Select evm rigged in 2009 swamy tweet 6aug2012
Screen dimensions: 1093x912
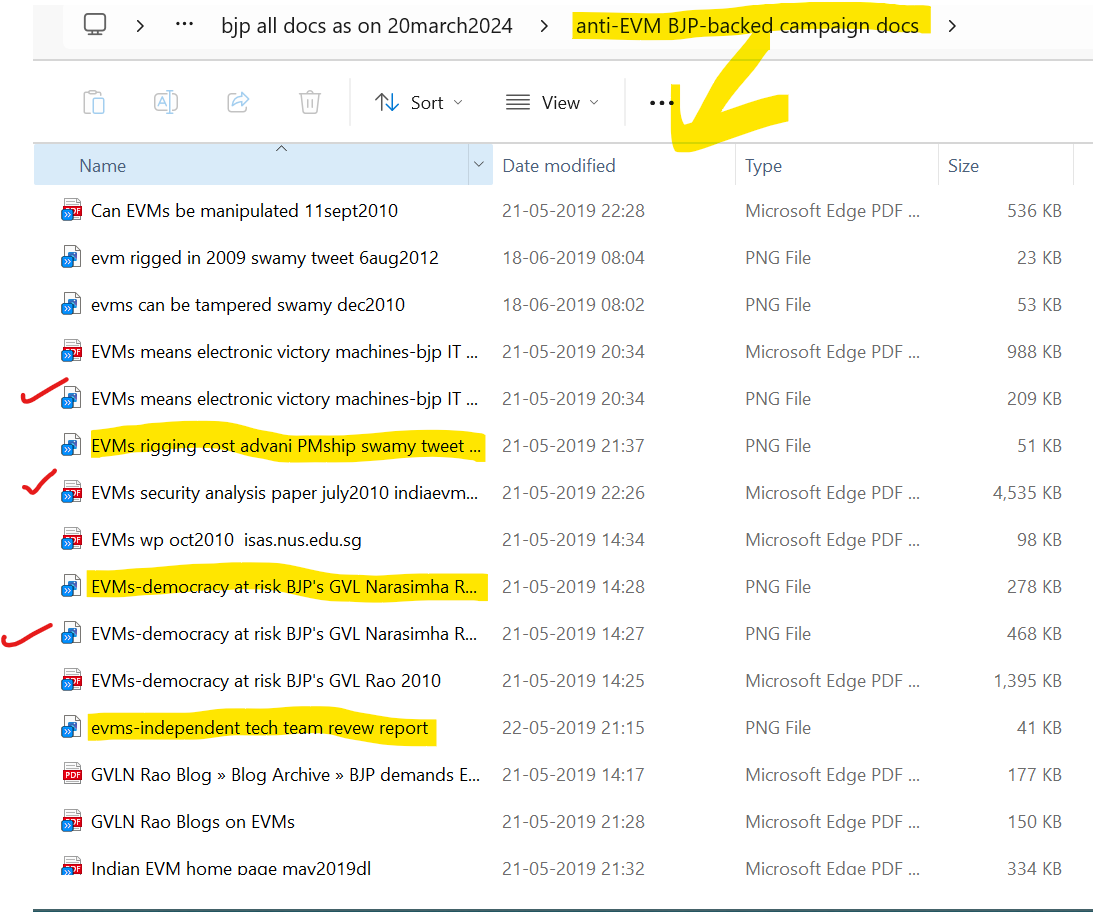click(x=264, y=258)
